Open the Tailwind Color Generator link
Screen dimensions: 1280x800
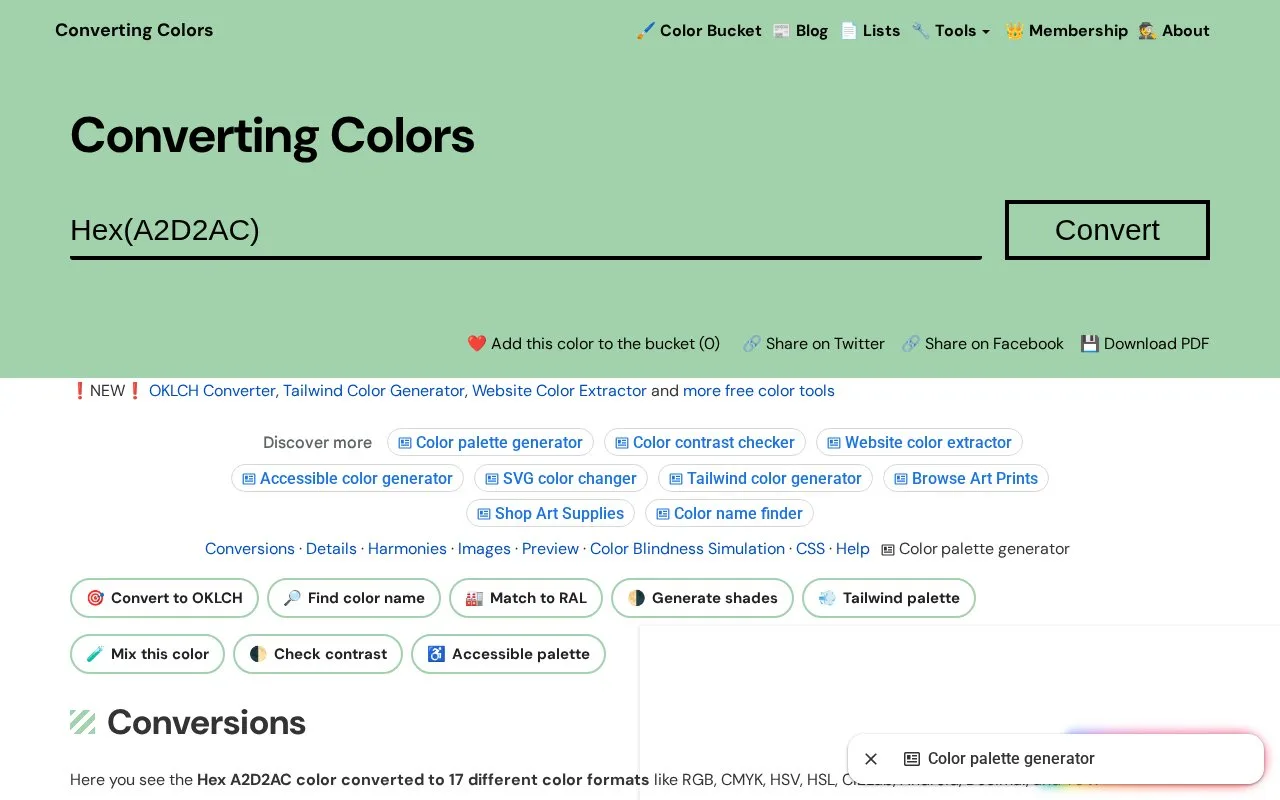tap(373, 391)
